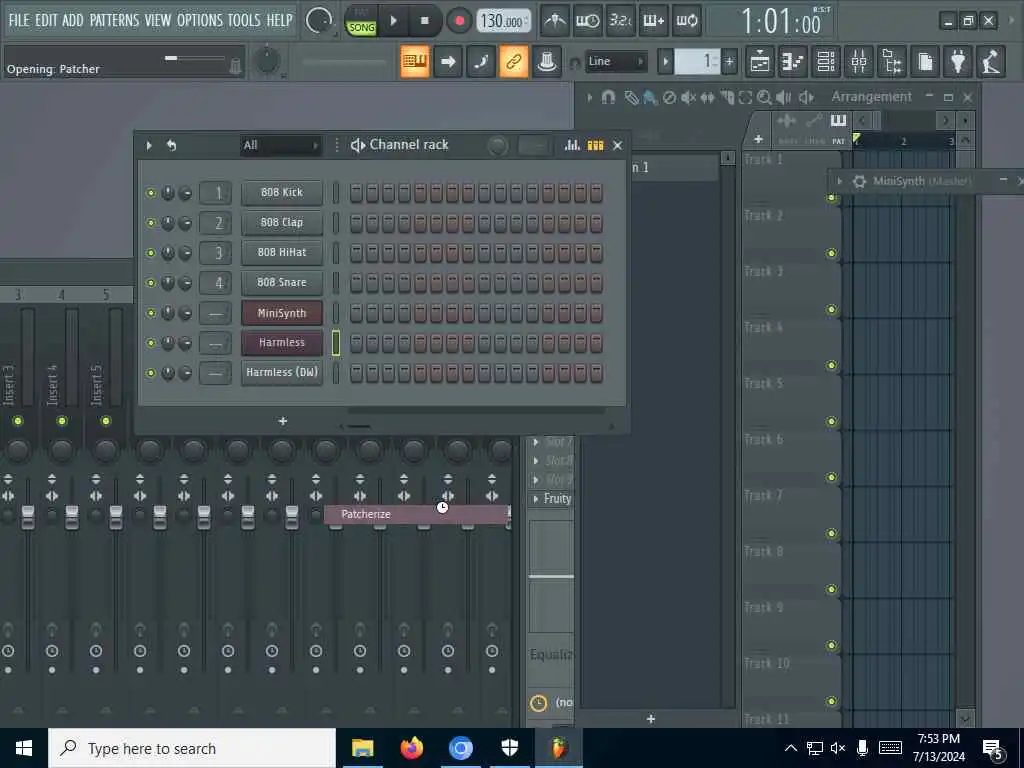The width and height of the screenshot is (1024, 768).
Task: Toggle the loop recording icon
Action: pyautogui.click(x=686, y=21)
